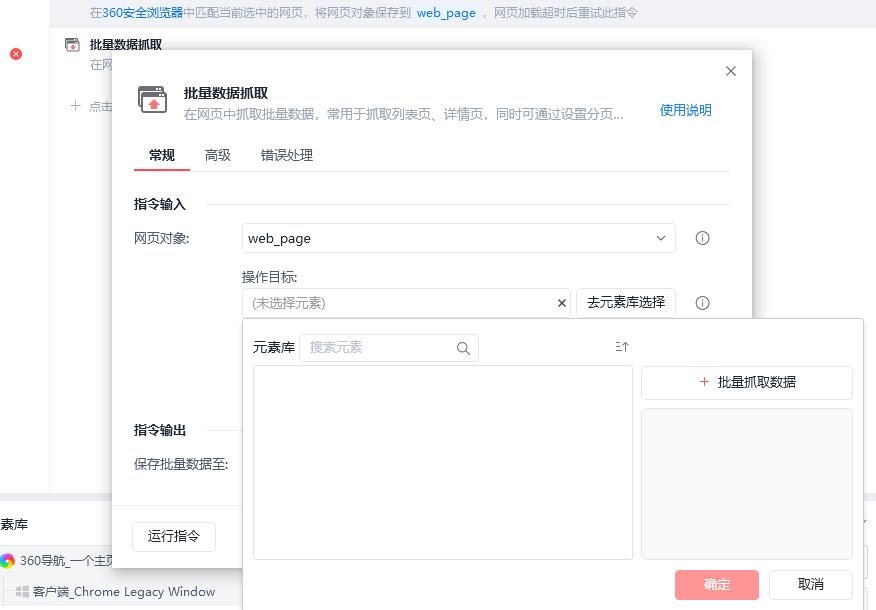The height and width of the screenshot is (610, 876).
Task: Open the 使用说明 help link
Action: click(x=685, y=110)
